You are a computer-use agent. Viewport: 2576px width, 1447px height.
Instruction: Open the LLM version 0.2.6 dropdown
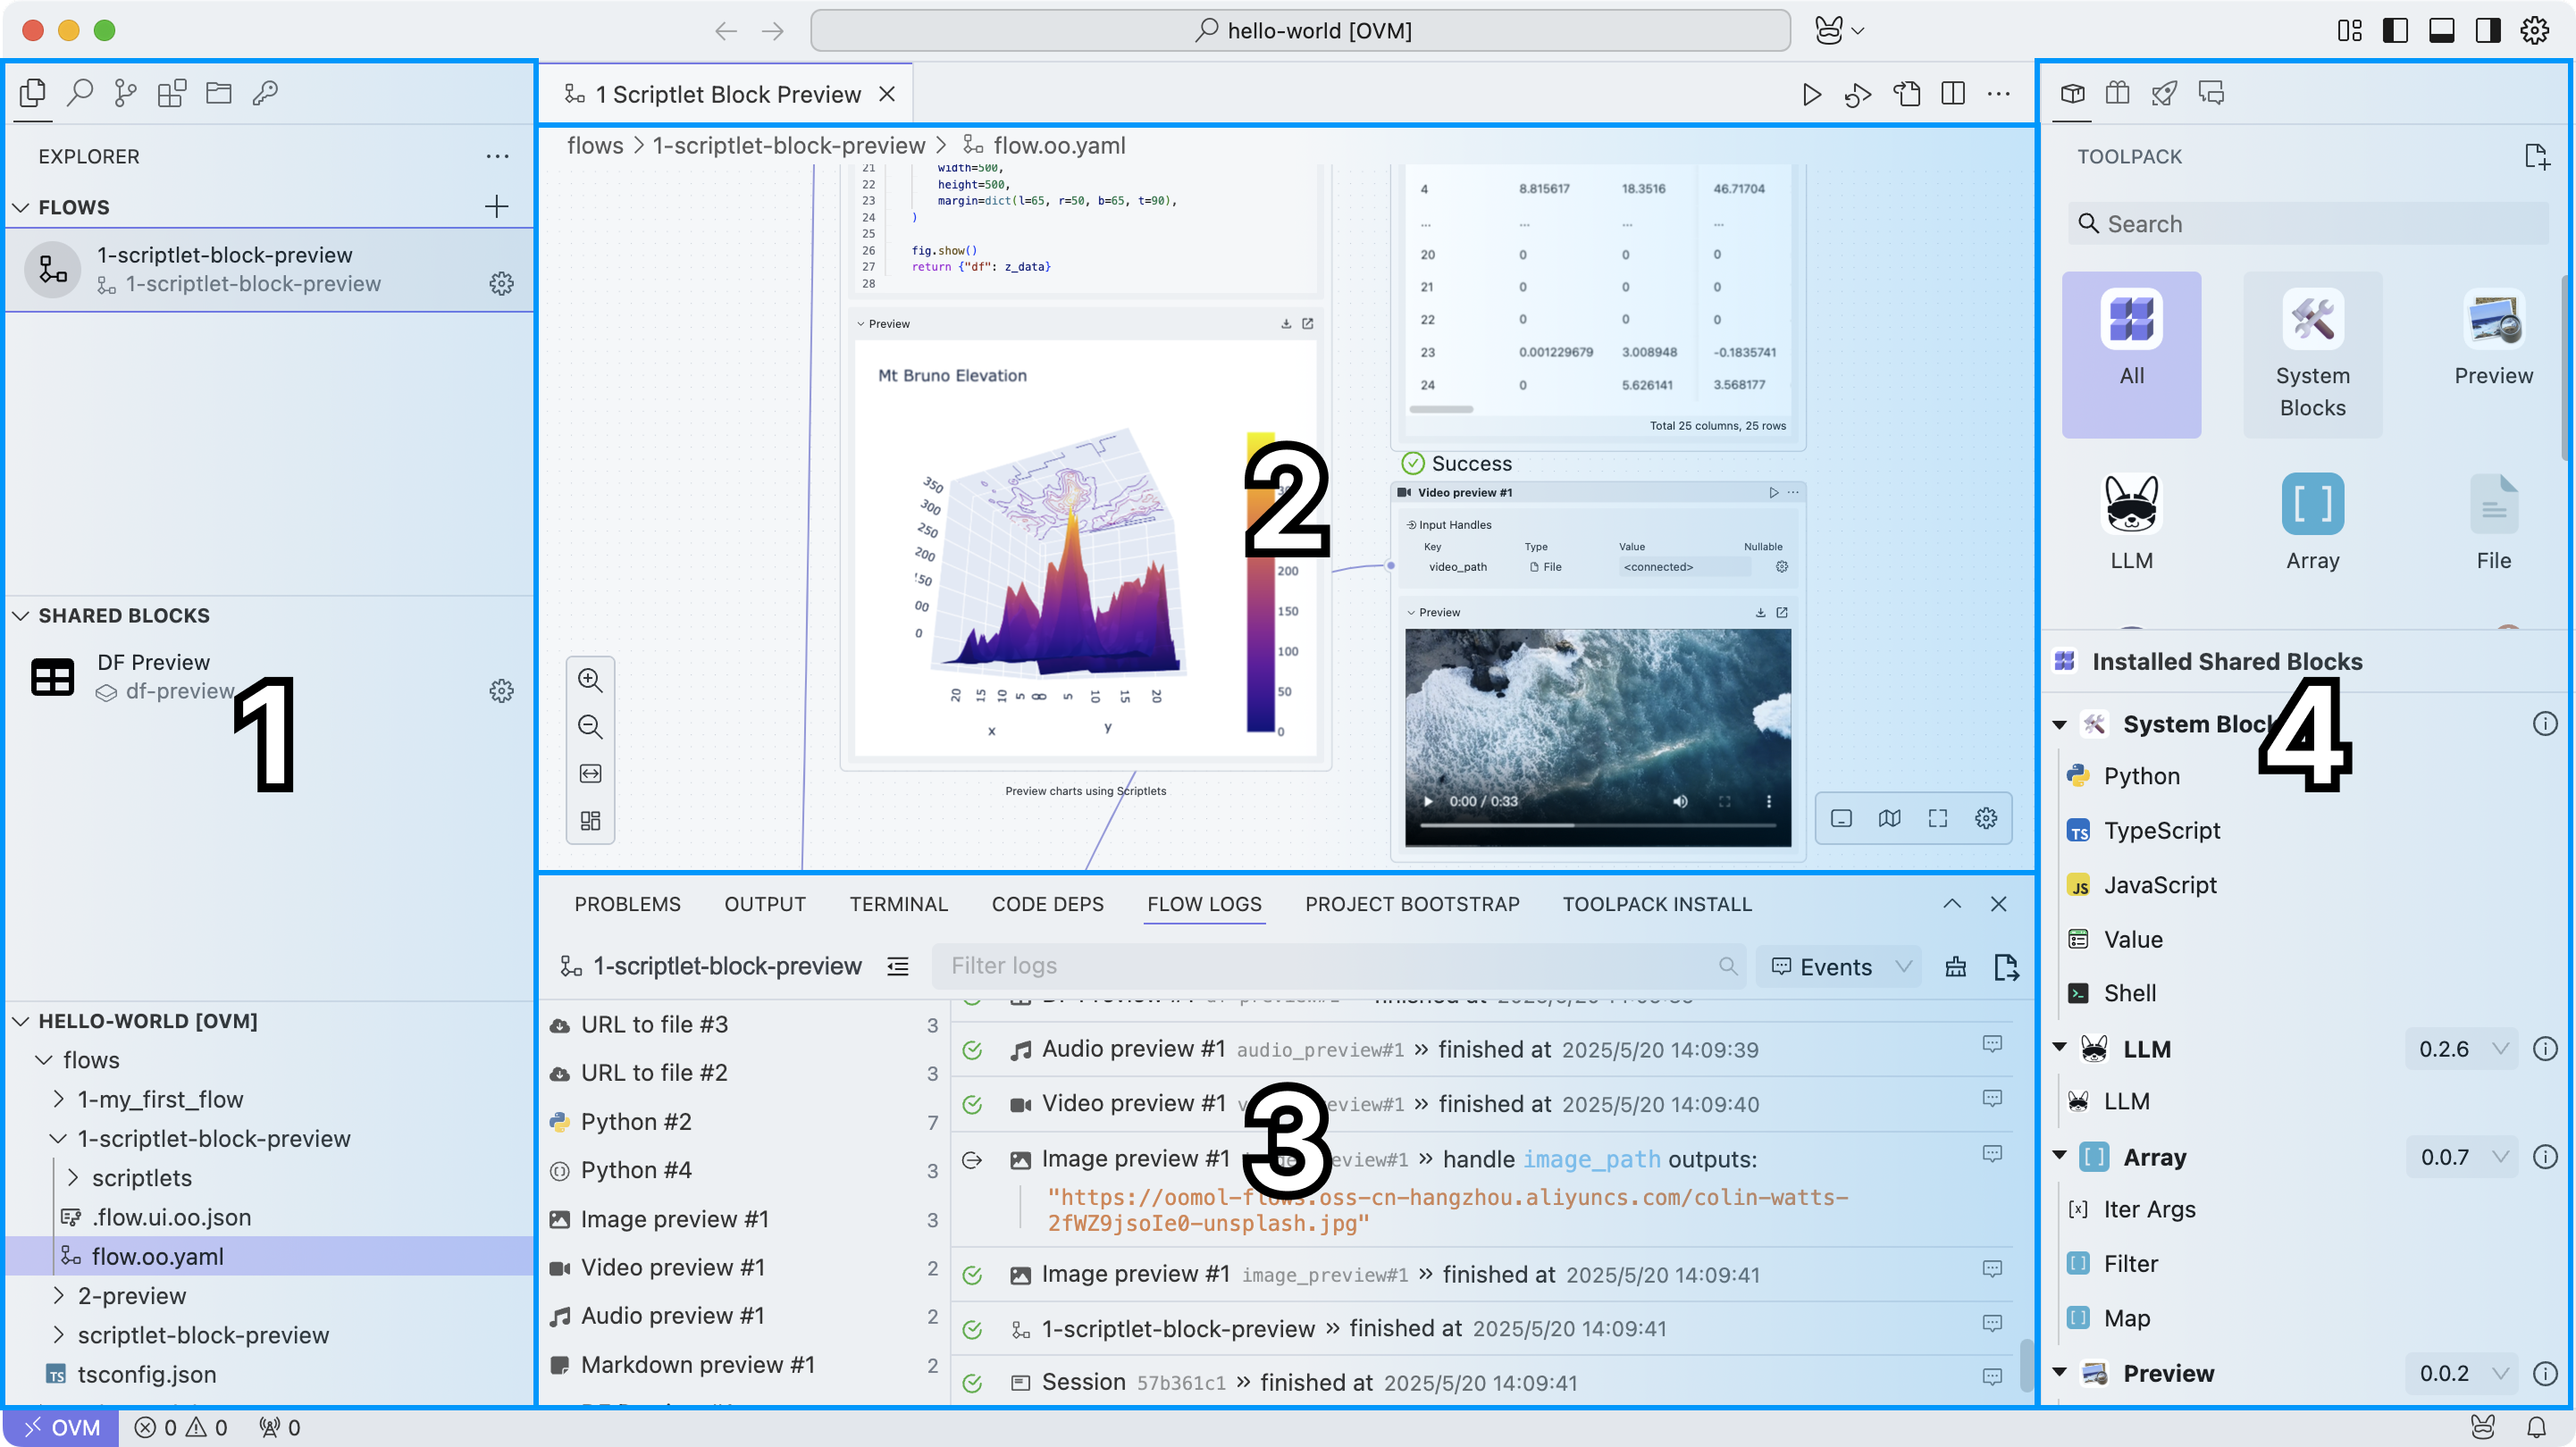[x=2461, y=1048]
